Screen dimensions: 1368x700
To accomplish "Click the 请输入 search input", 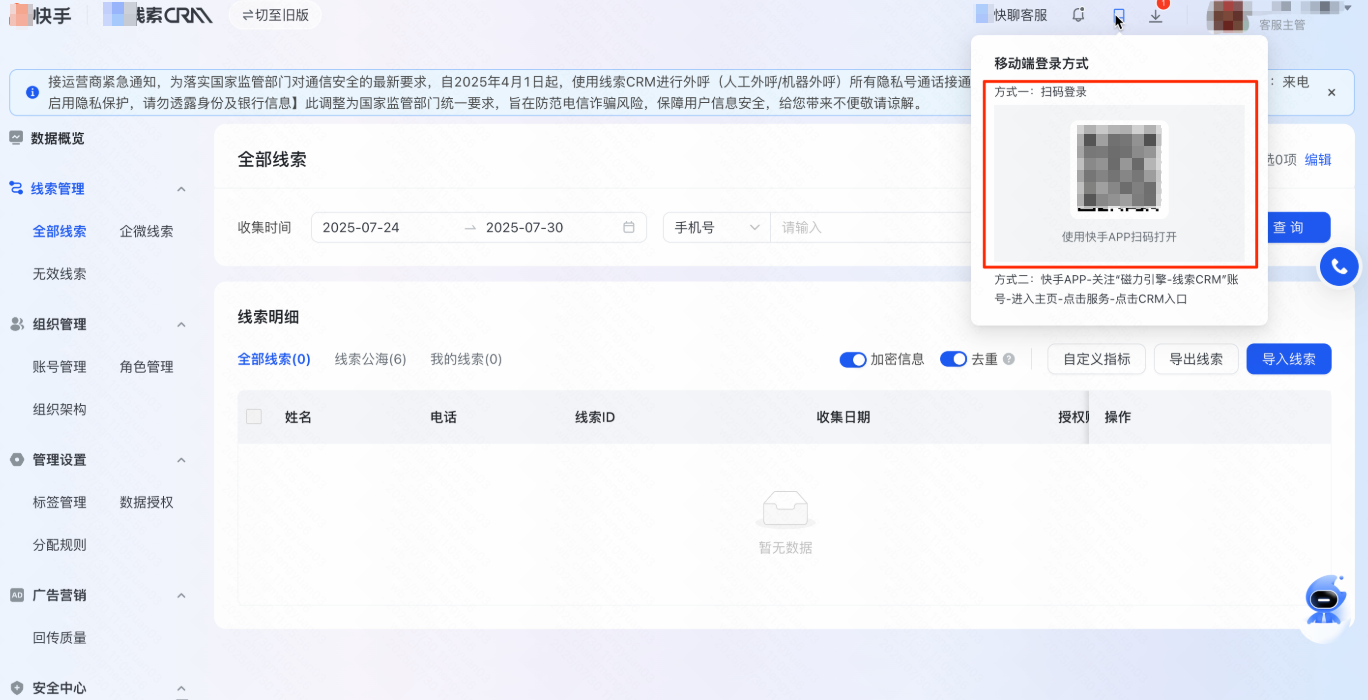I will 870,227.
